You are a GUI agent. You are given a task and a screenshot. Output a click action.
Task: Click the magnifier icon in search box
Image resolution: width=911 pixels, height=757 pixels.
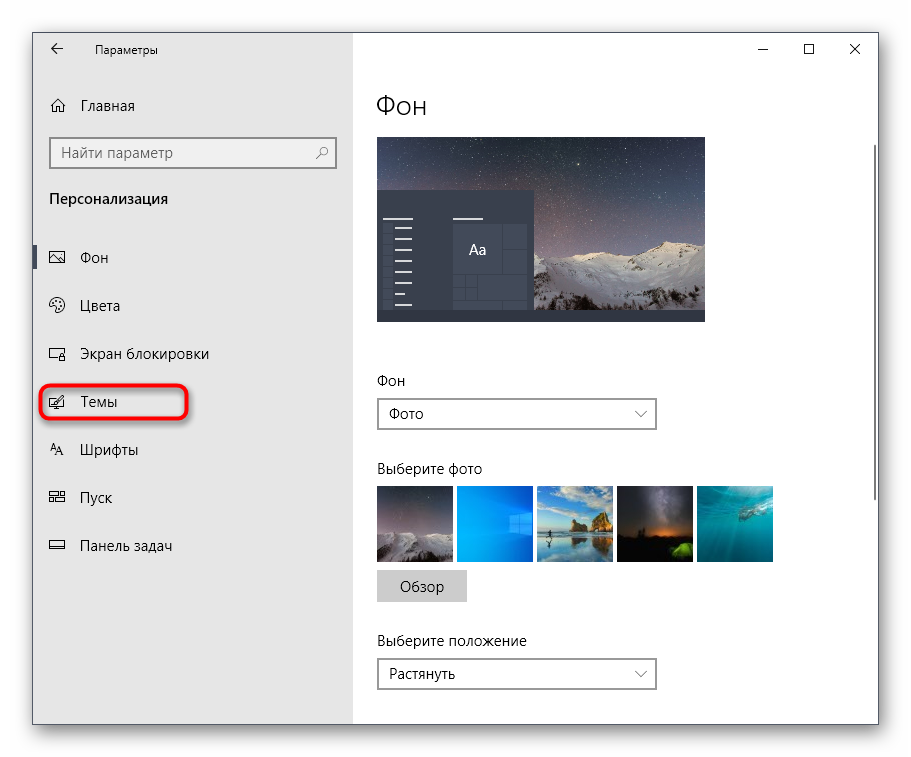pyautogui.click(x=322, y=153)
